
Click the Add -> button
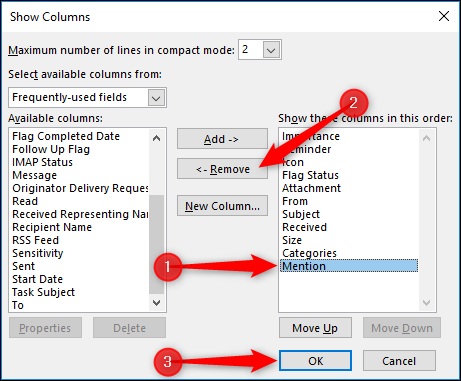click(222, 139)
